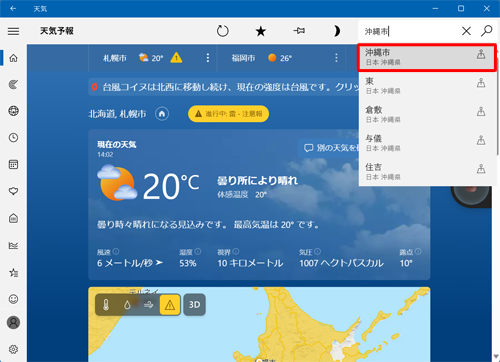This screenshot has width=500, height=362.
Task: Pin this location to Start
Action: click(299, 31)
